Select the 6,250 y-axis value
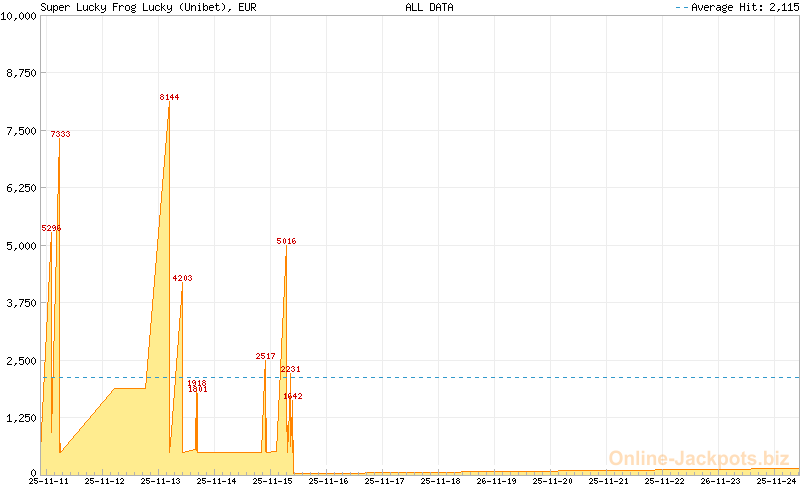 tap(22, 188)
